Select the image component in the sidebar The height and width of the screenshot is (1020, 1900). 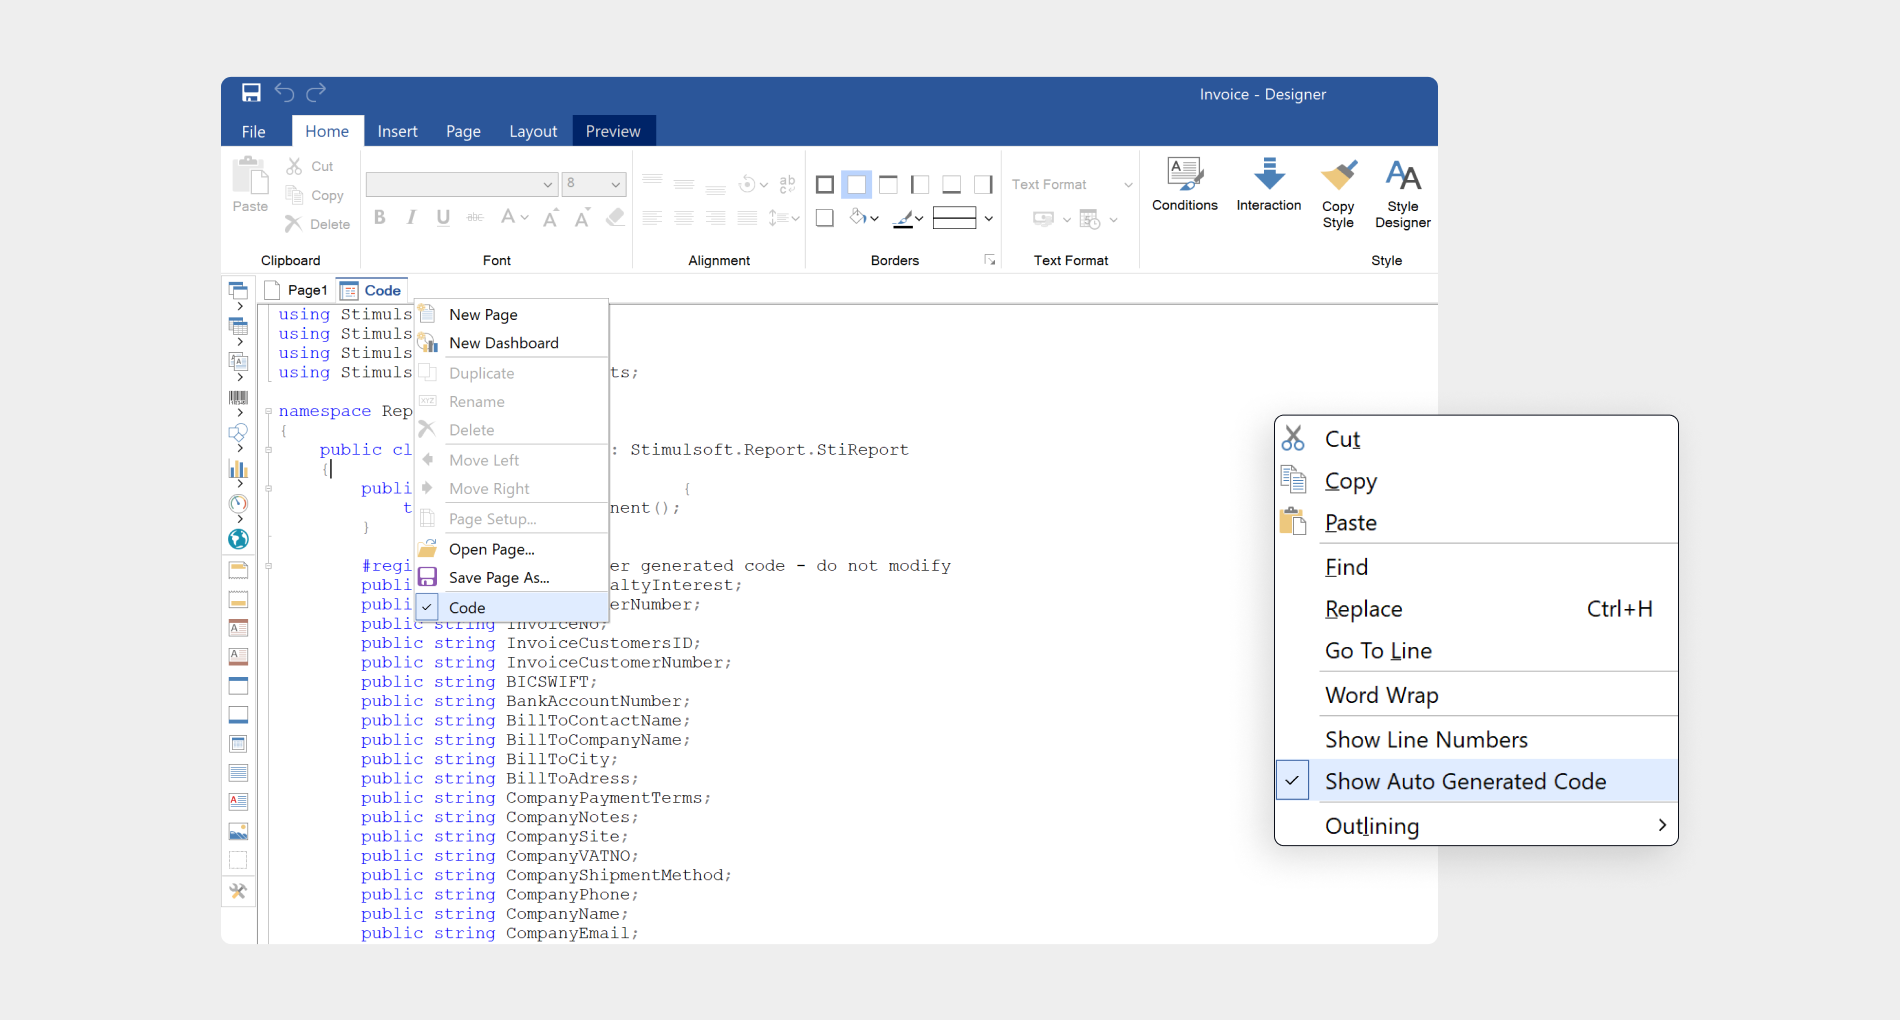(238, 831)
